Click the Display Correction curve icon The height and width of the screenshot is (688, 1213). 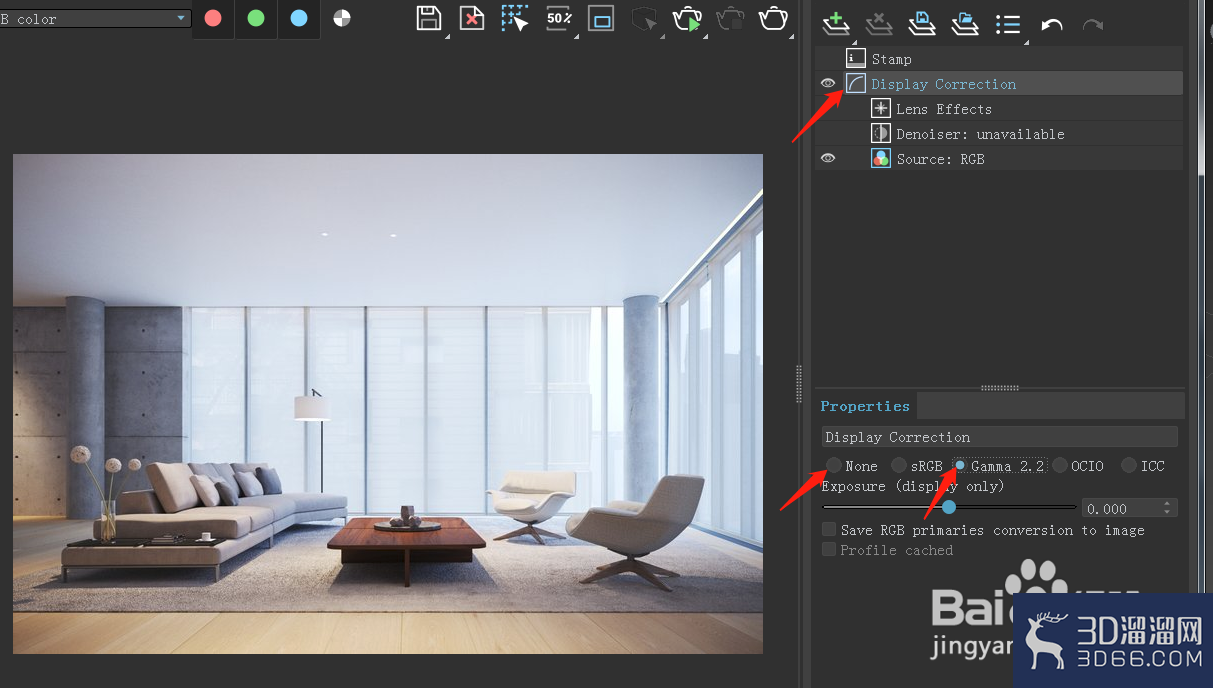tap(856, 84)
